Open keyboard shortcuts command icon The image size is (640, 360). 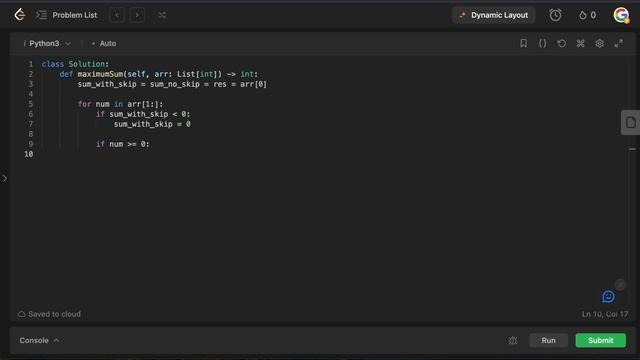coord(580,43)
